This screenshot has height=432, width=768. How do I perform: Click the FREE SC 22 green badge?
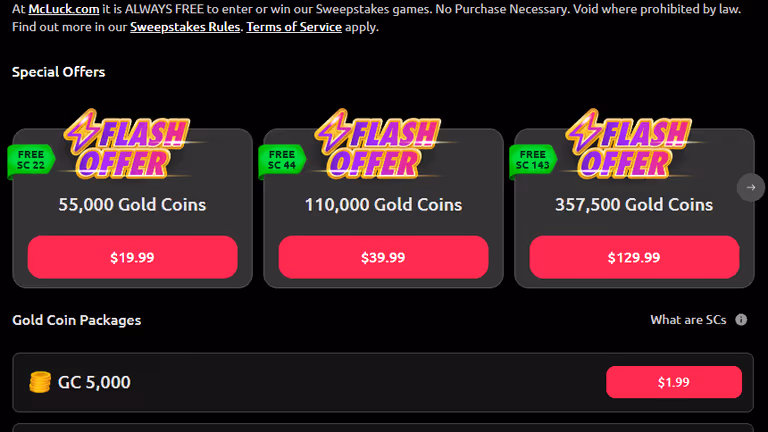pos(30,160)
